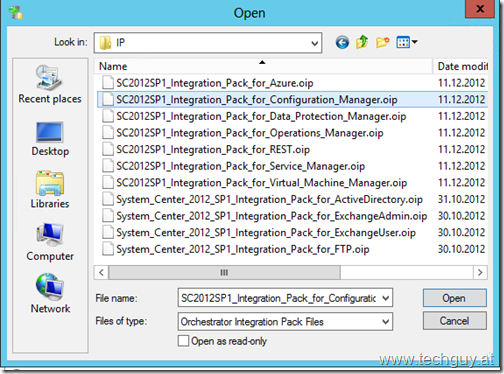
Task: Click file icon of Service_Manager.oip
Action: 108,166
